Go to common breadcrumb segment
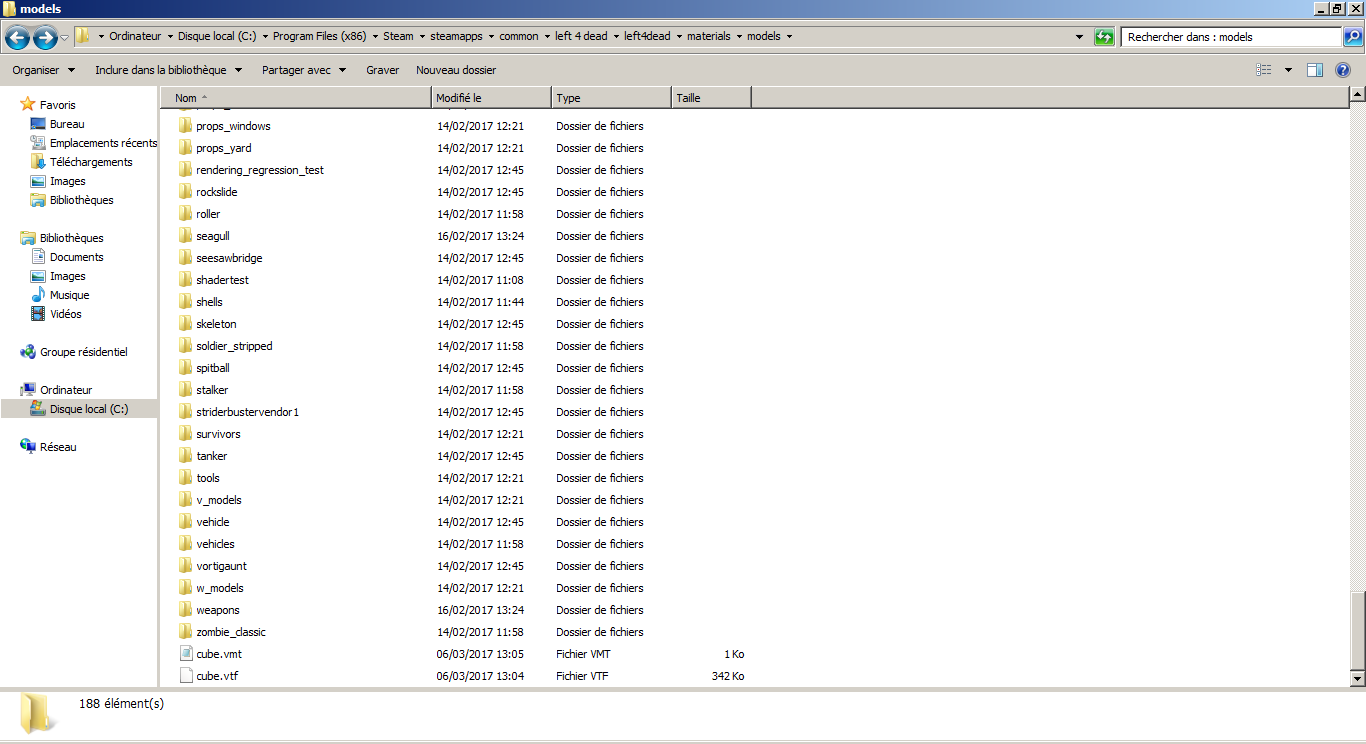 [x=519, y=37]
